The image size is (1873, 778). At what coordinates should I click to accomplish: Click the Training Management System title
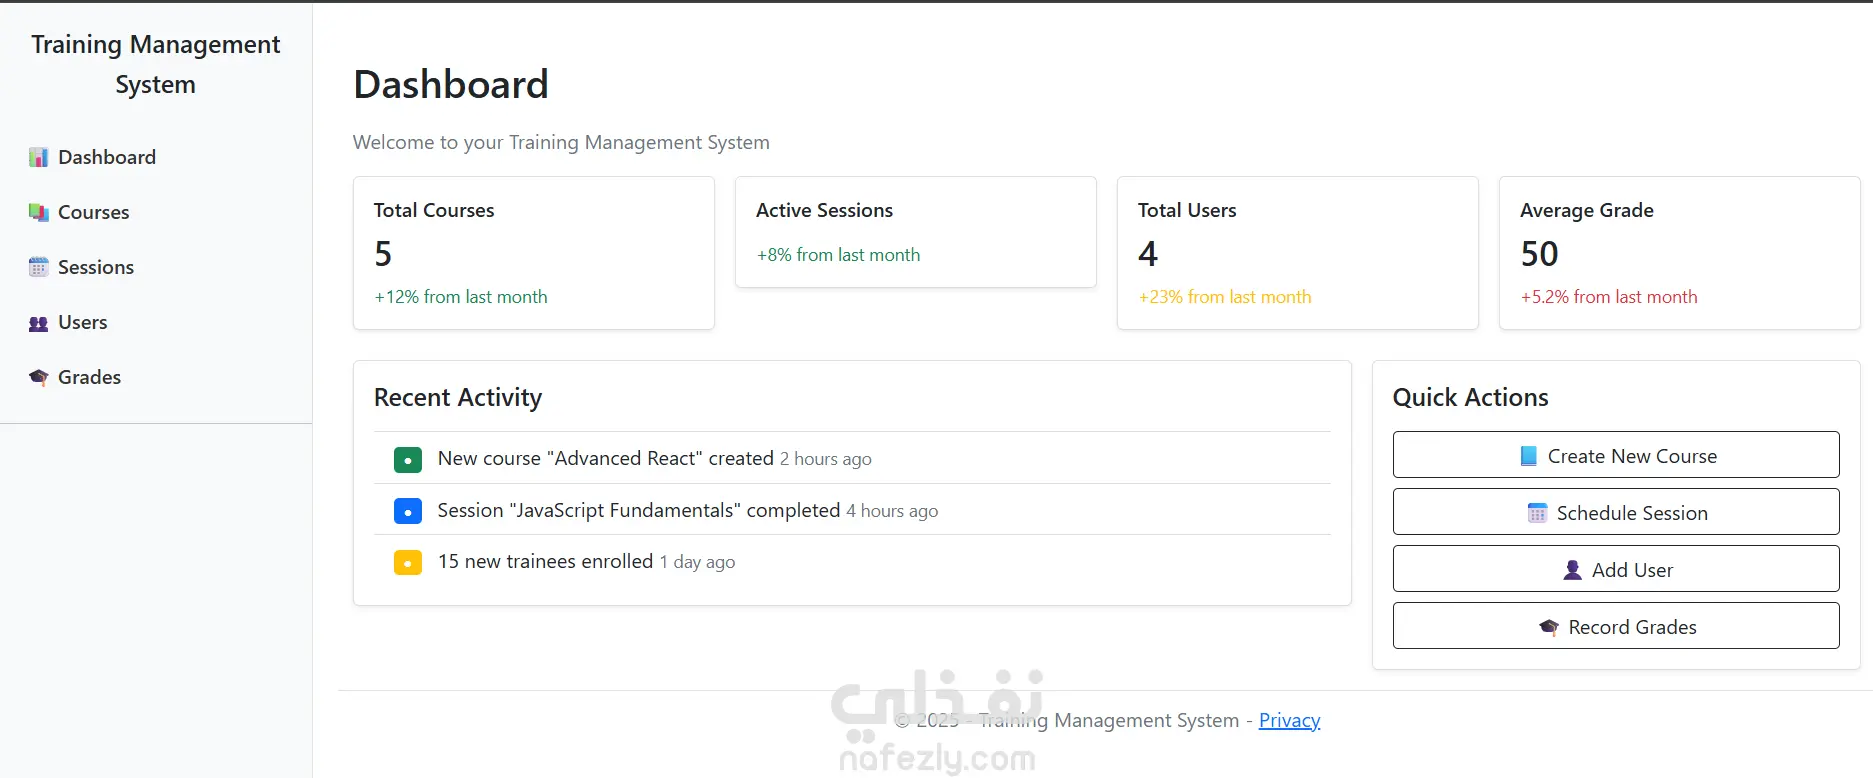click(x=155, y=64)
